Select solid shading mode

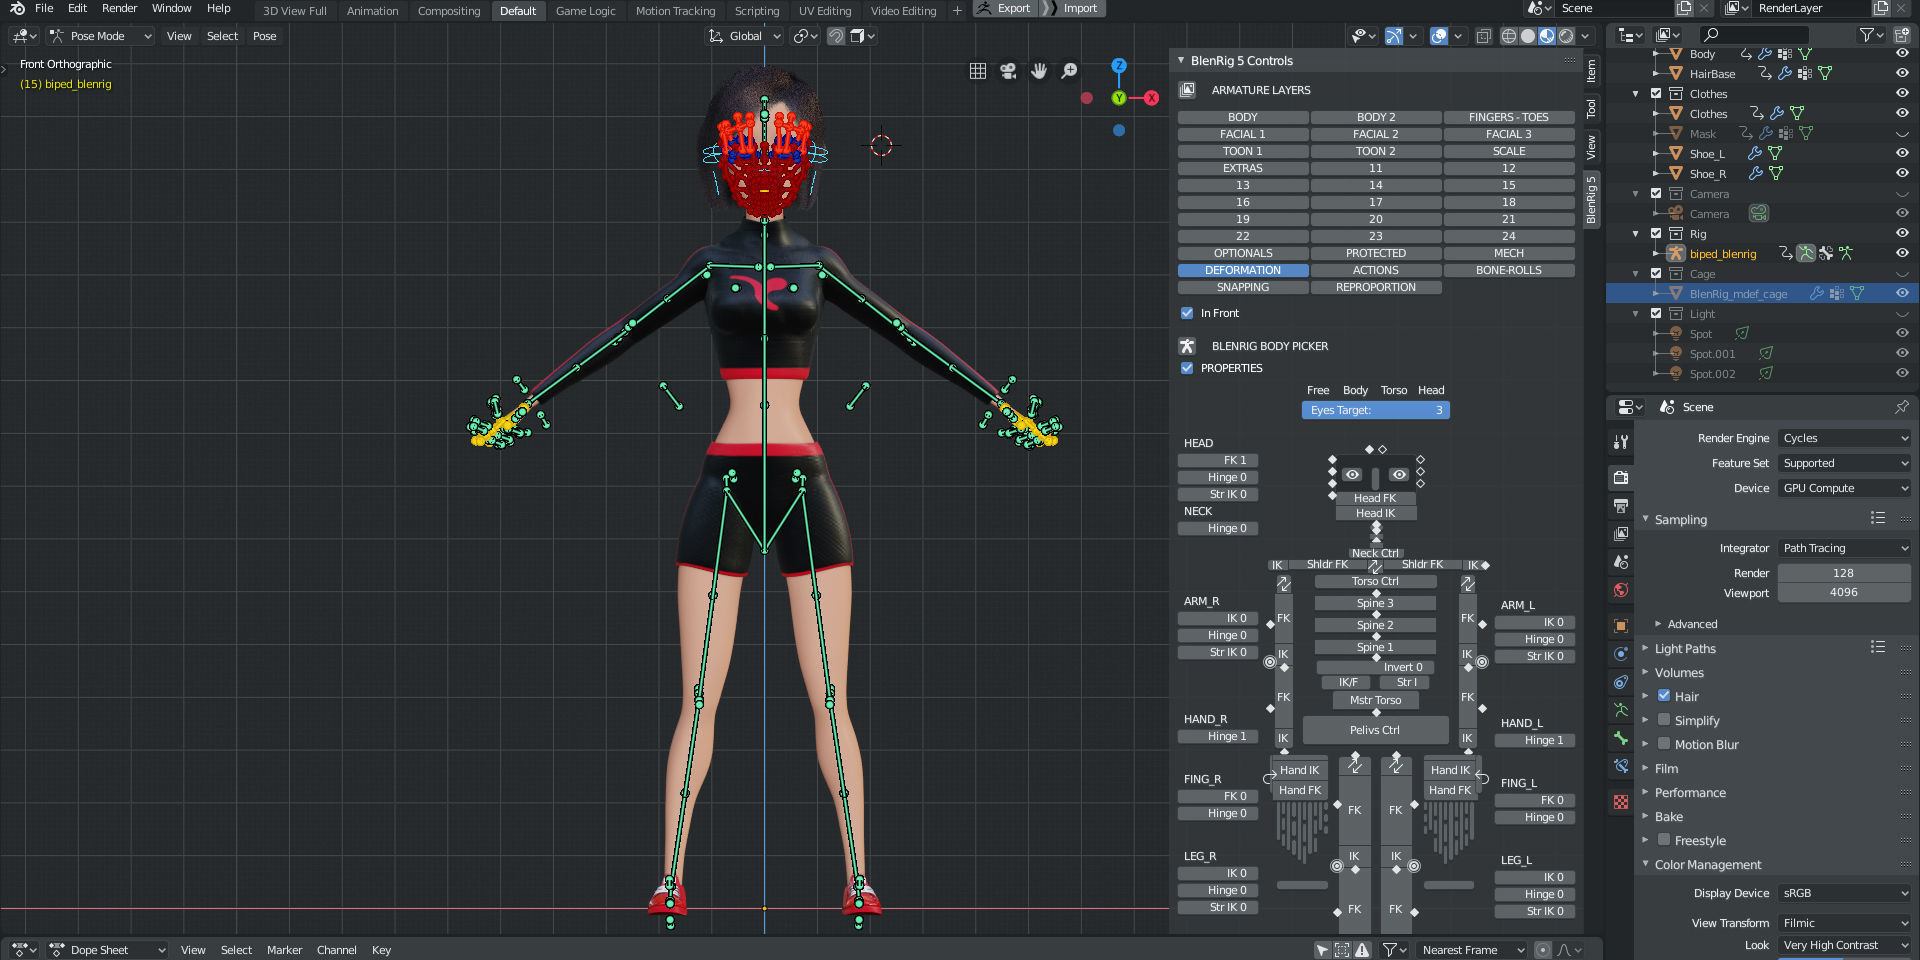pyautogui.click(x=1528, y=36)
